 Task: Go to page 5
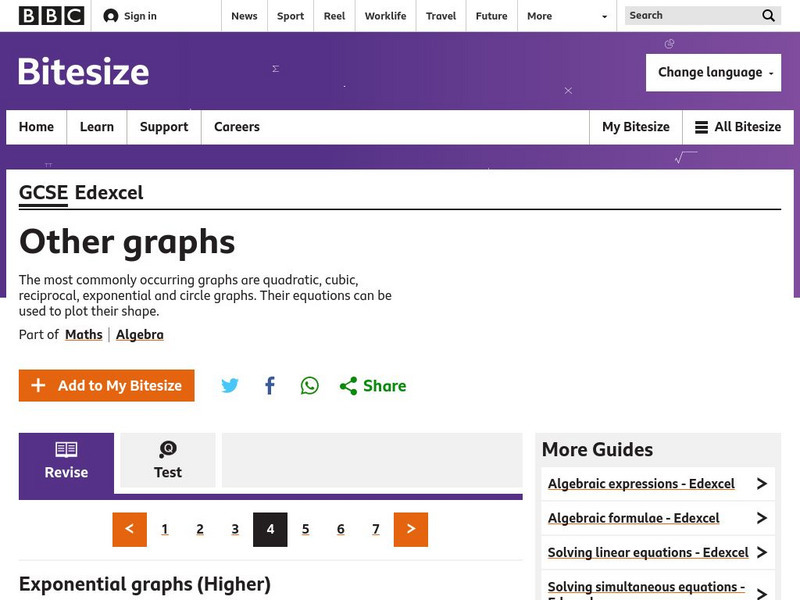[x=306, y=529]
